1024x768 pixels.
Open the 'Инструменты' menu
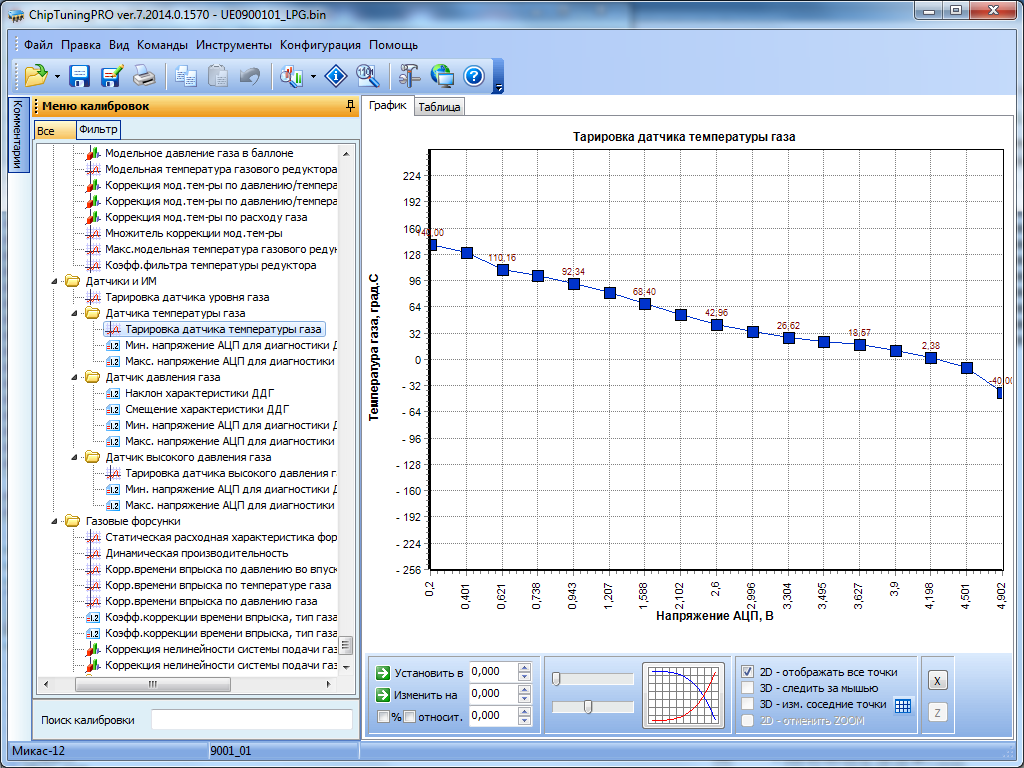(x=233, y=45)
